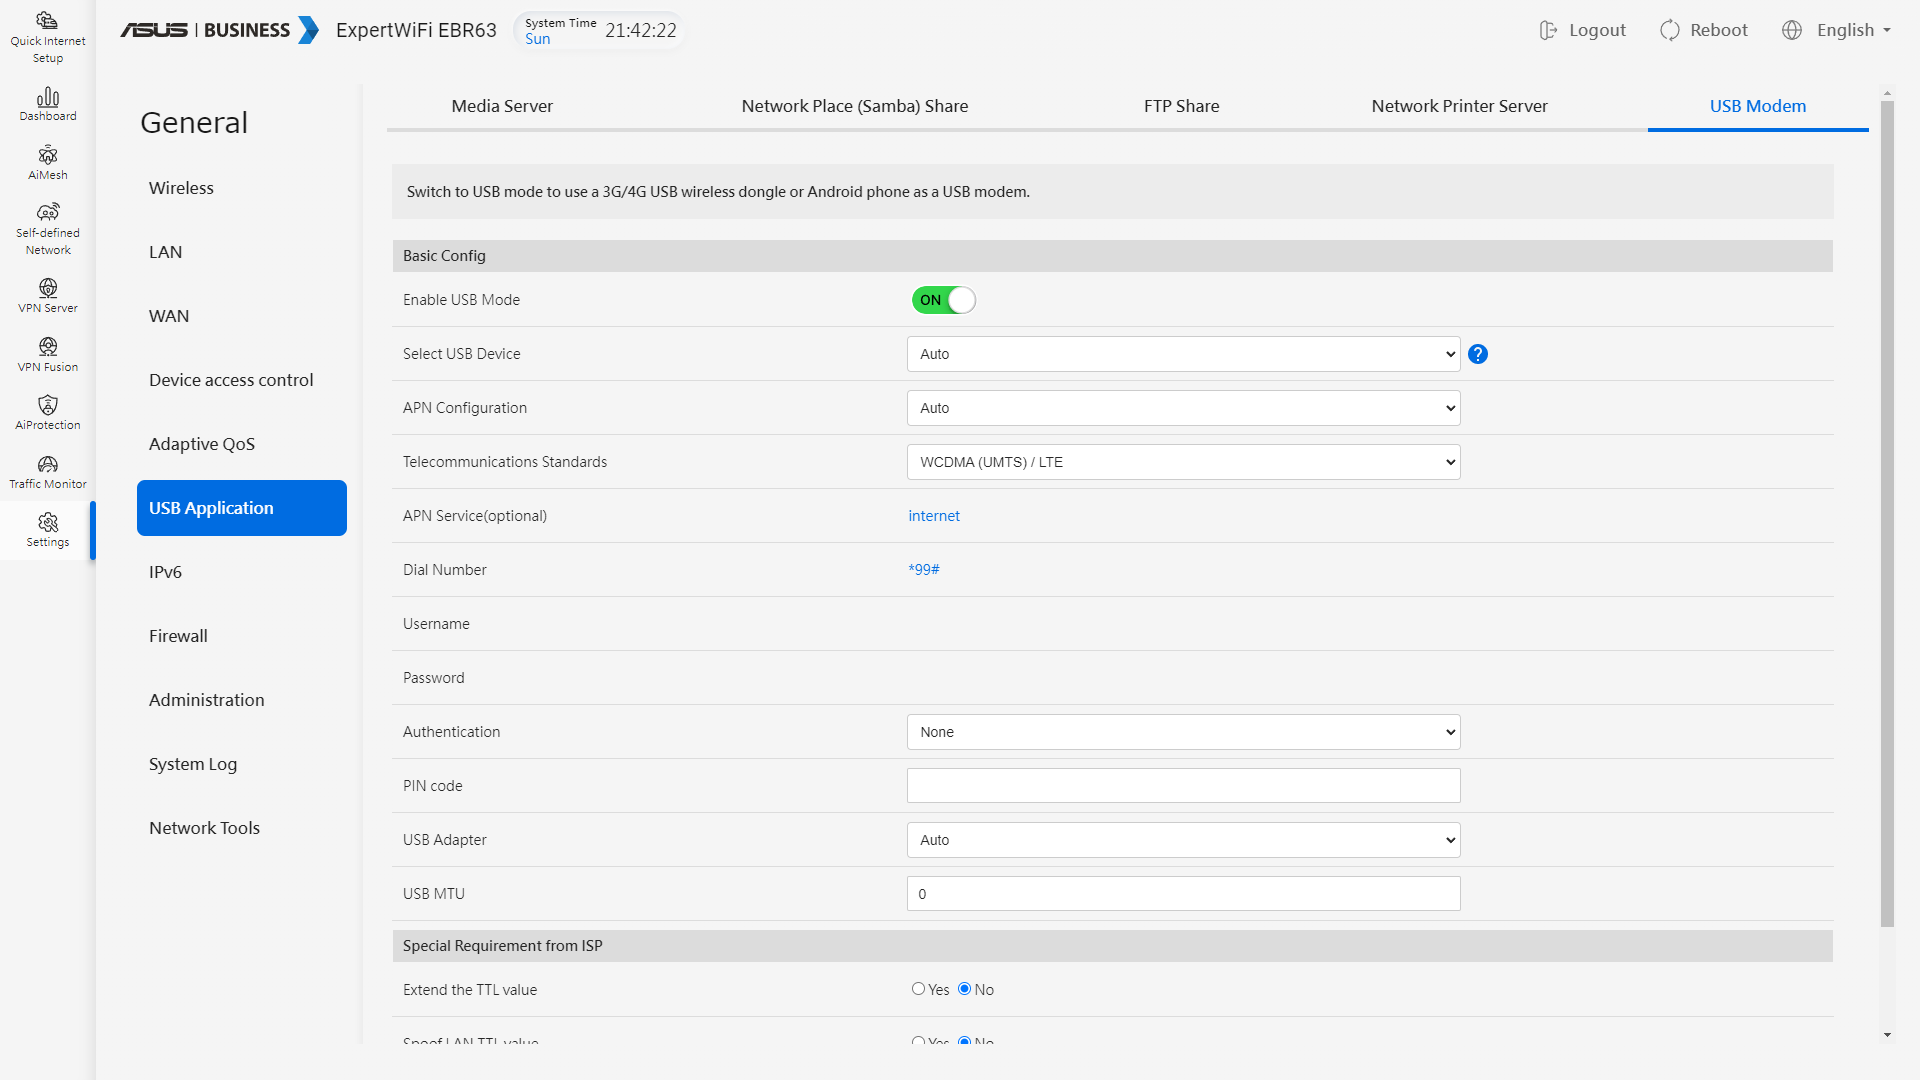This screenshot has width=1920, height=1080.
Task: Switch to the FTP Share tab
Action: (1181, 106)
